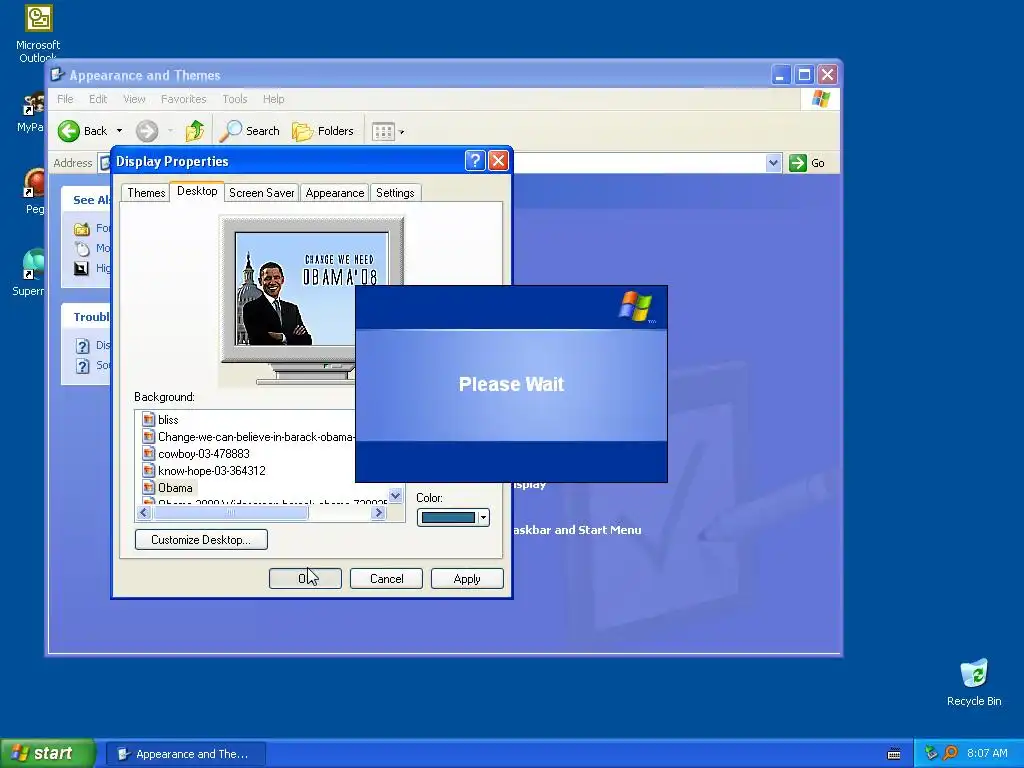Switch to the Settings tab

click(x=395, y=193)
